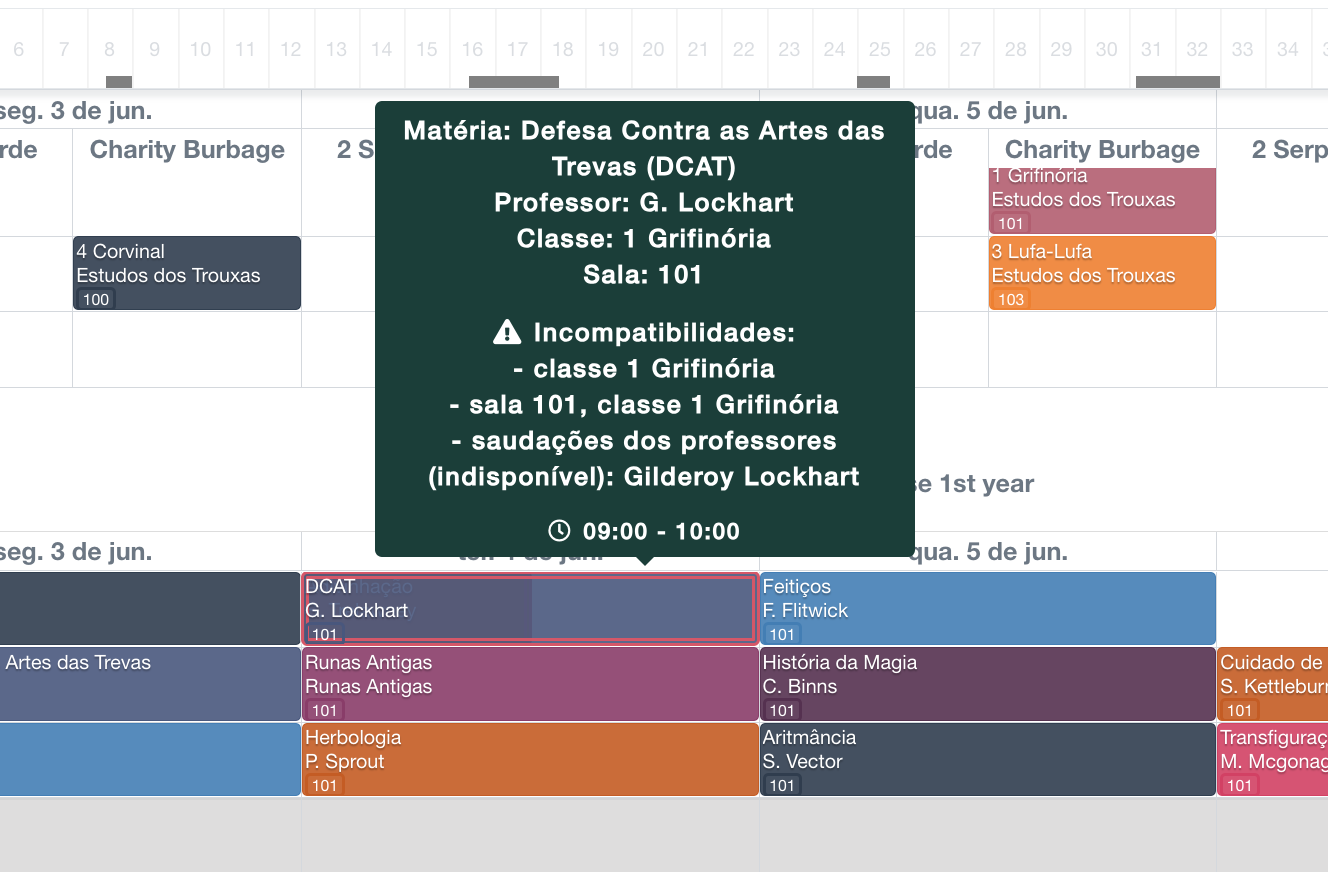This screenshot has width=1328, height=872.
Task: Click the gray marker under week 25
Action: point(873,82)
